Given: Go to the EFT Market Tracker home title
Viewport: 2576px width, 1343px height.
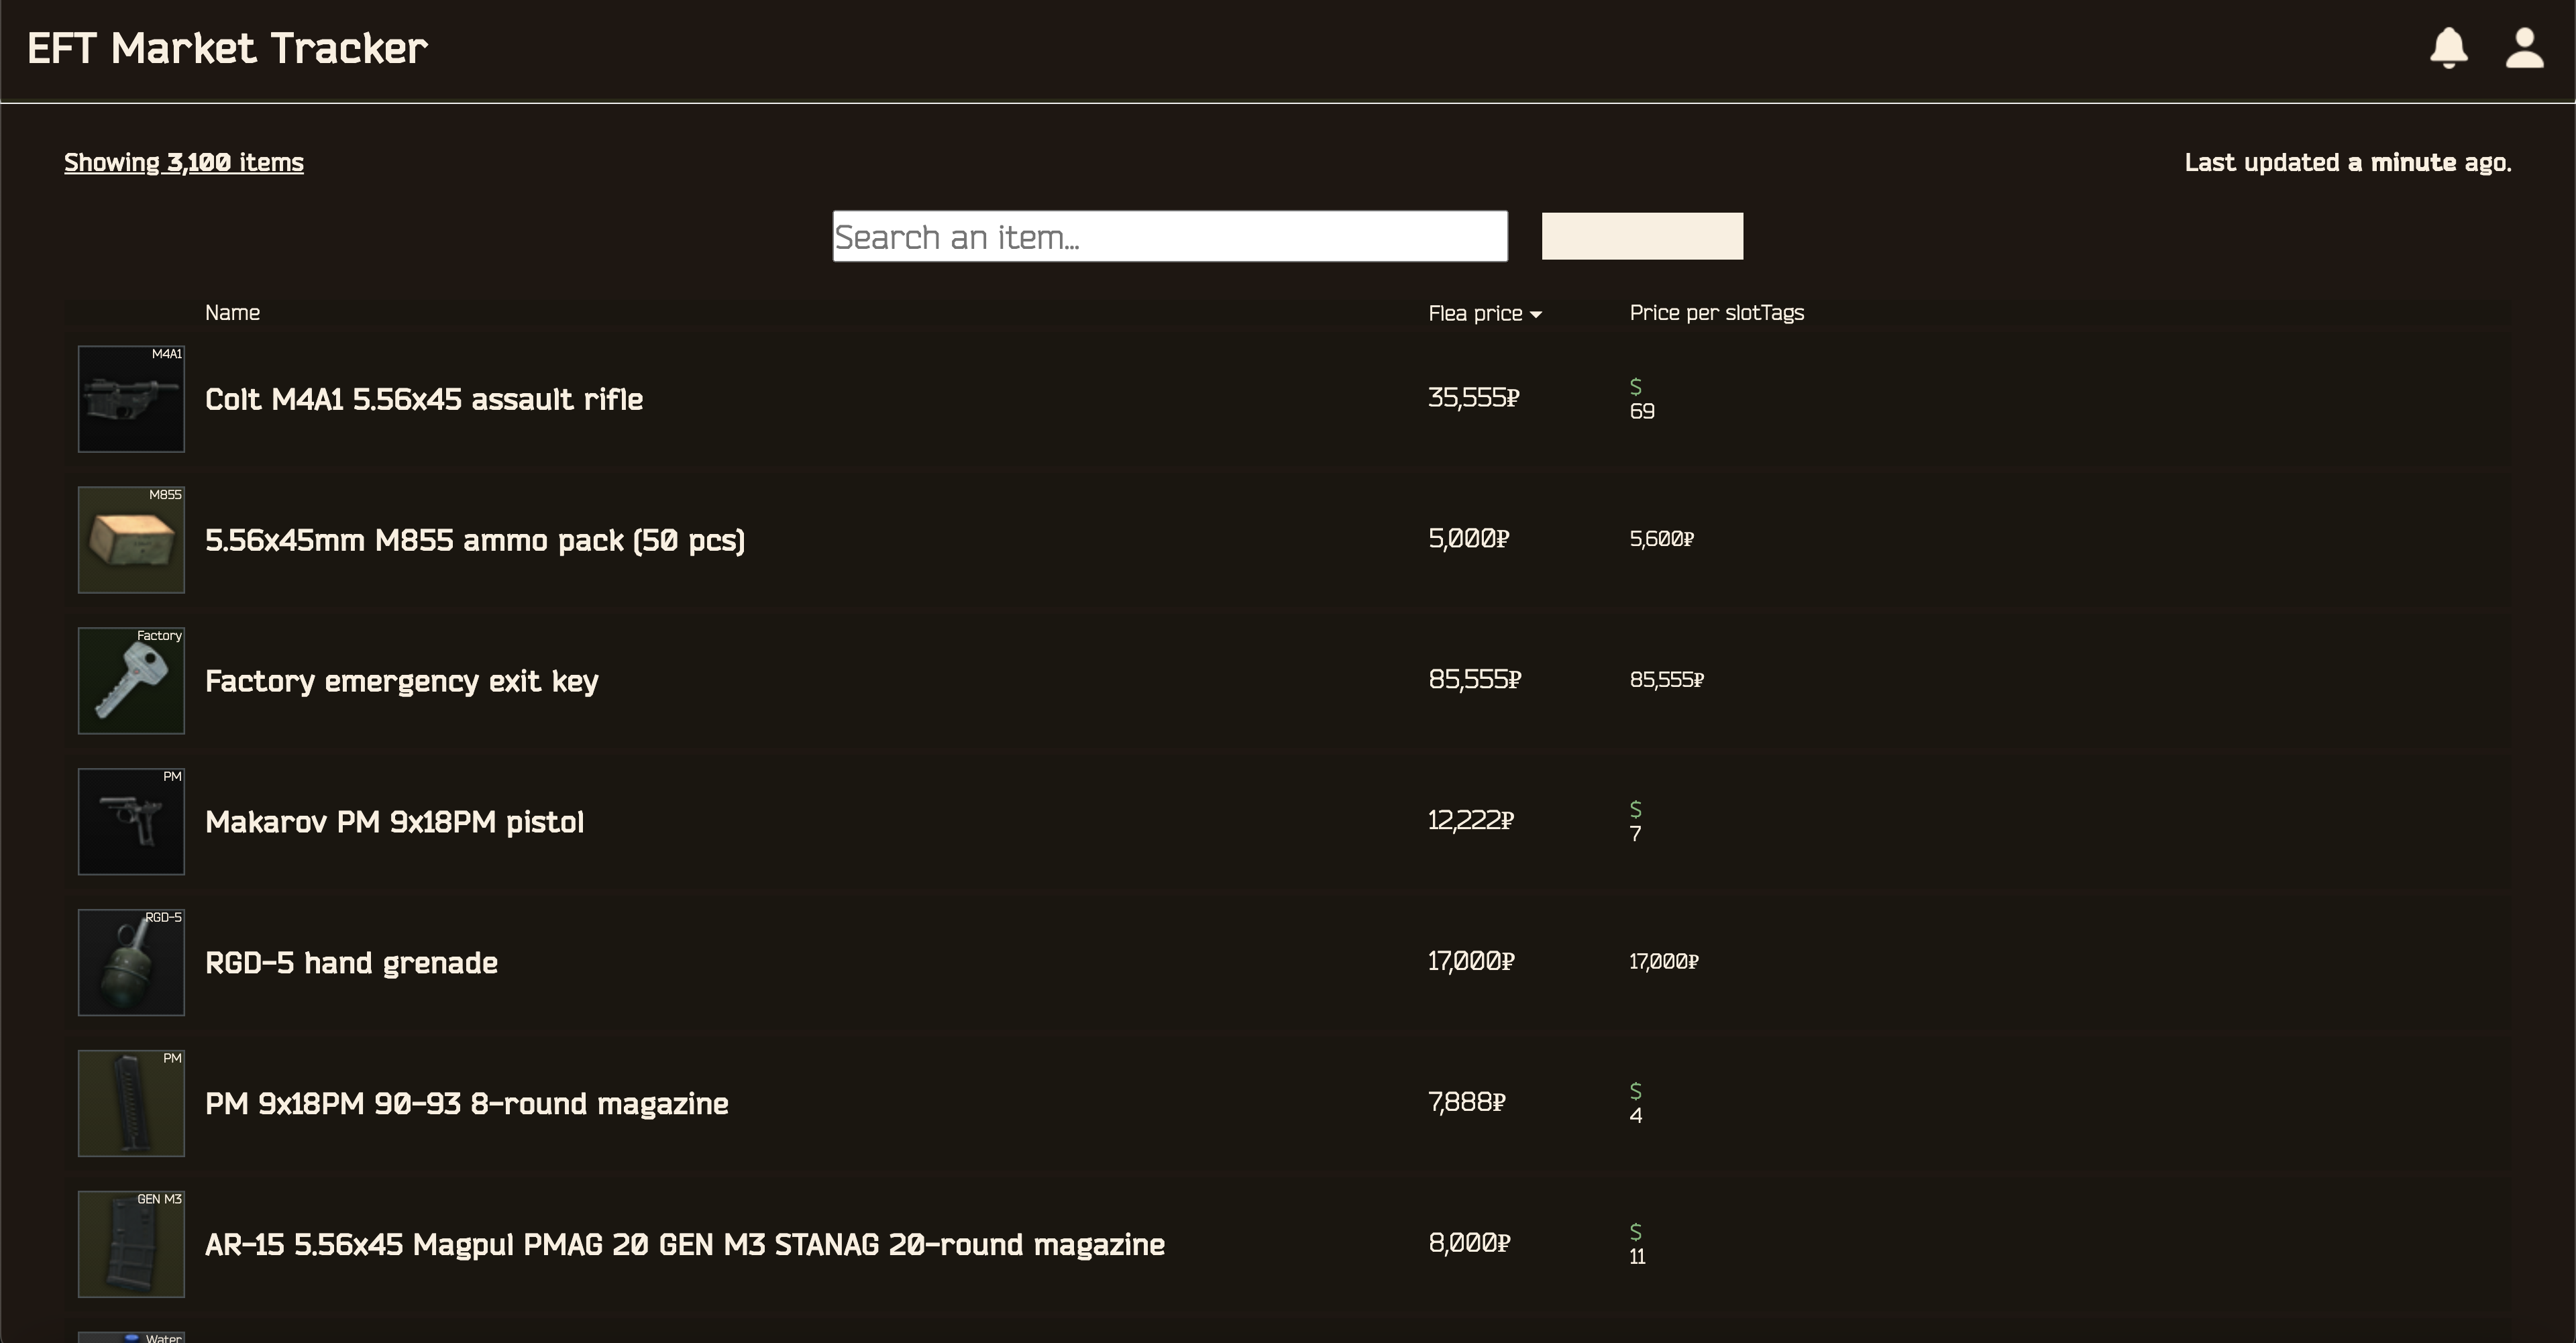Looking at the screenshot, I should tap(227, 48).
